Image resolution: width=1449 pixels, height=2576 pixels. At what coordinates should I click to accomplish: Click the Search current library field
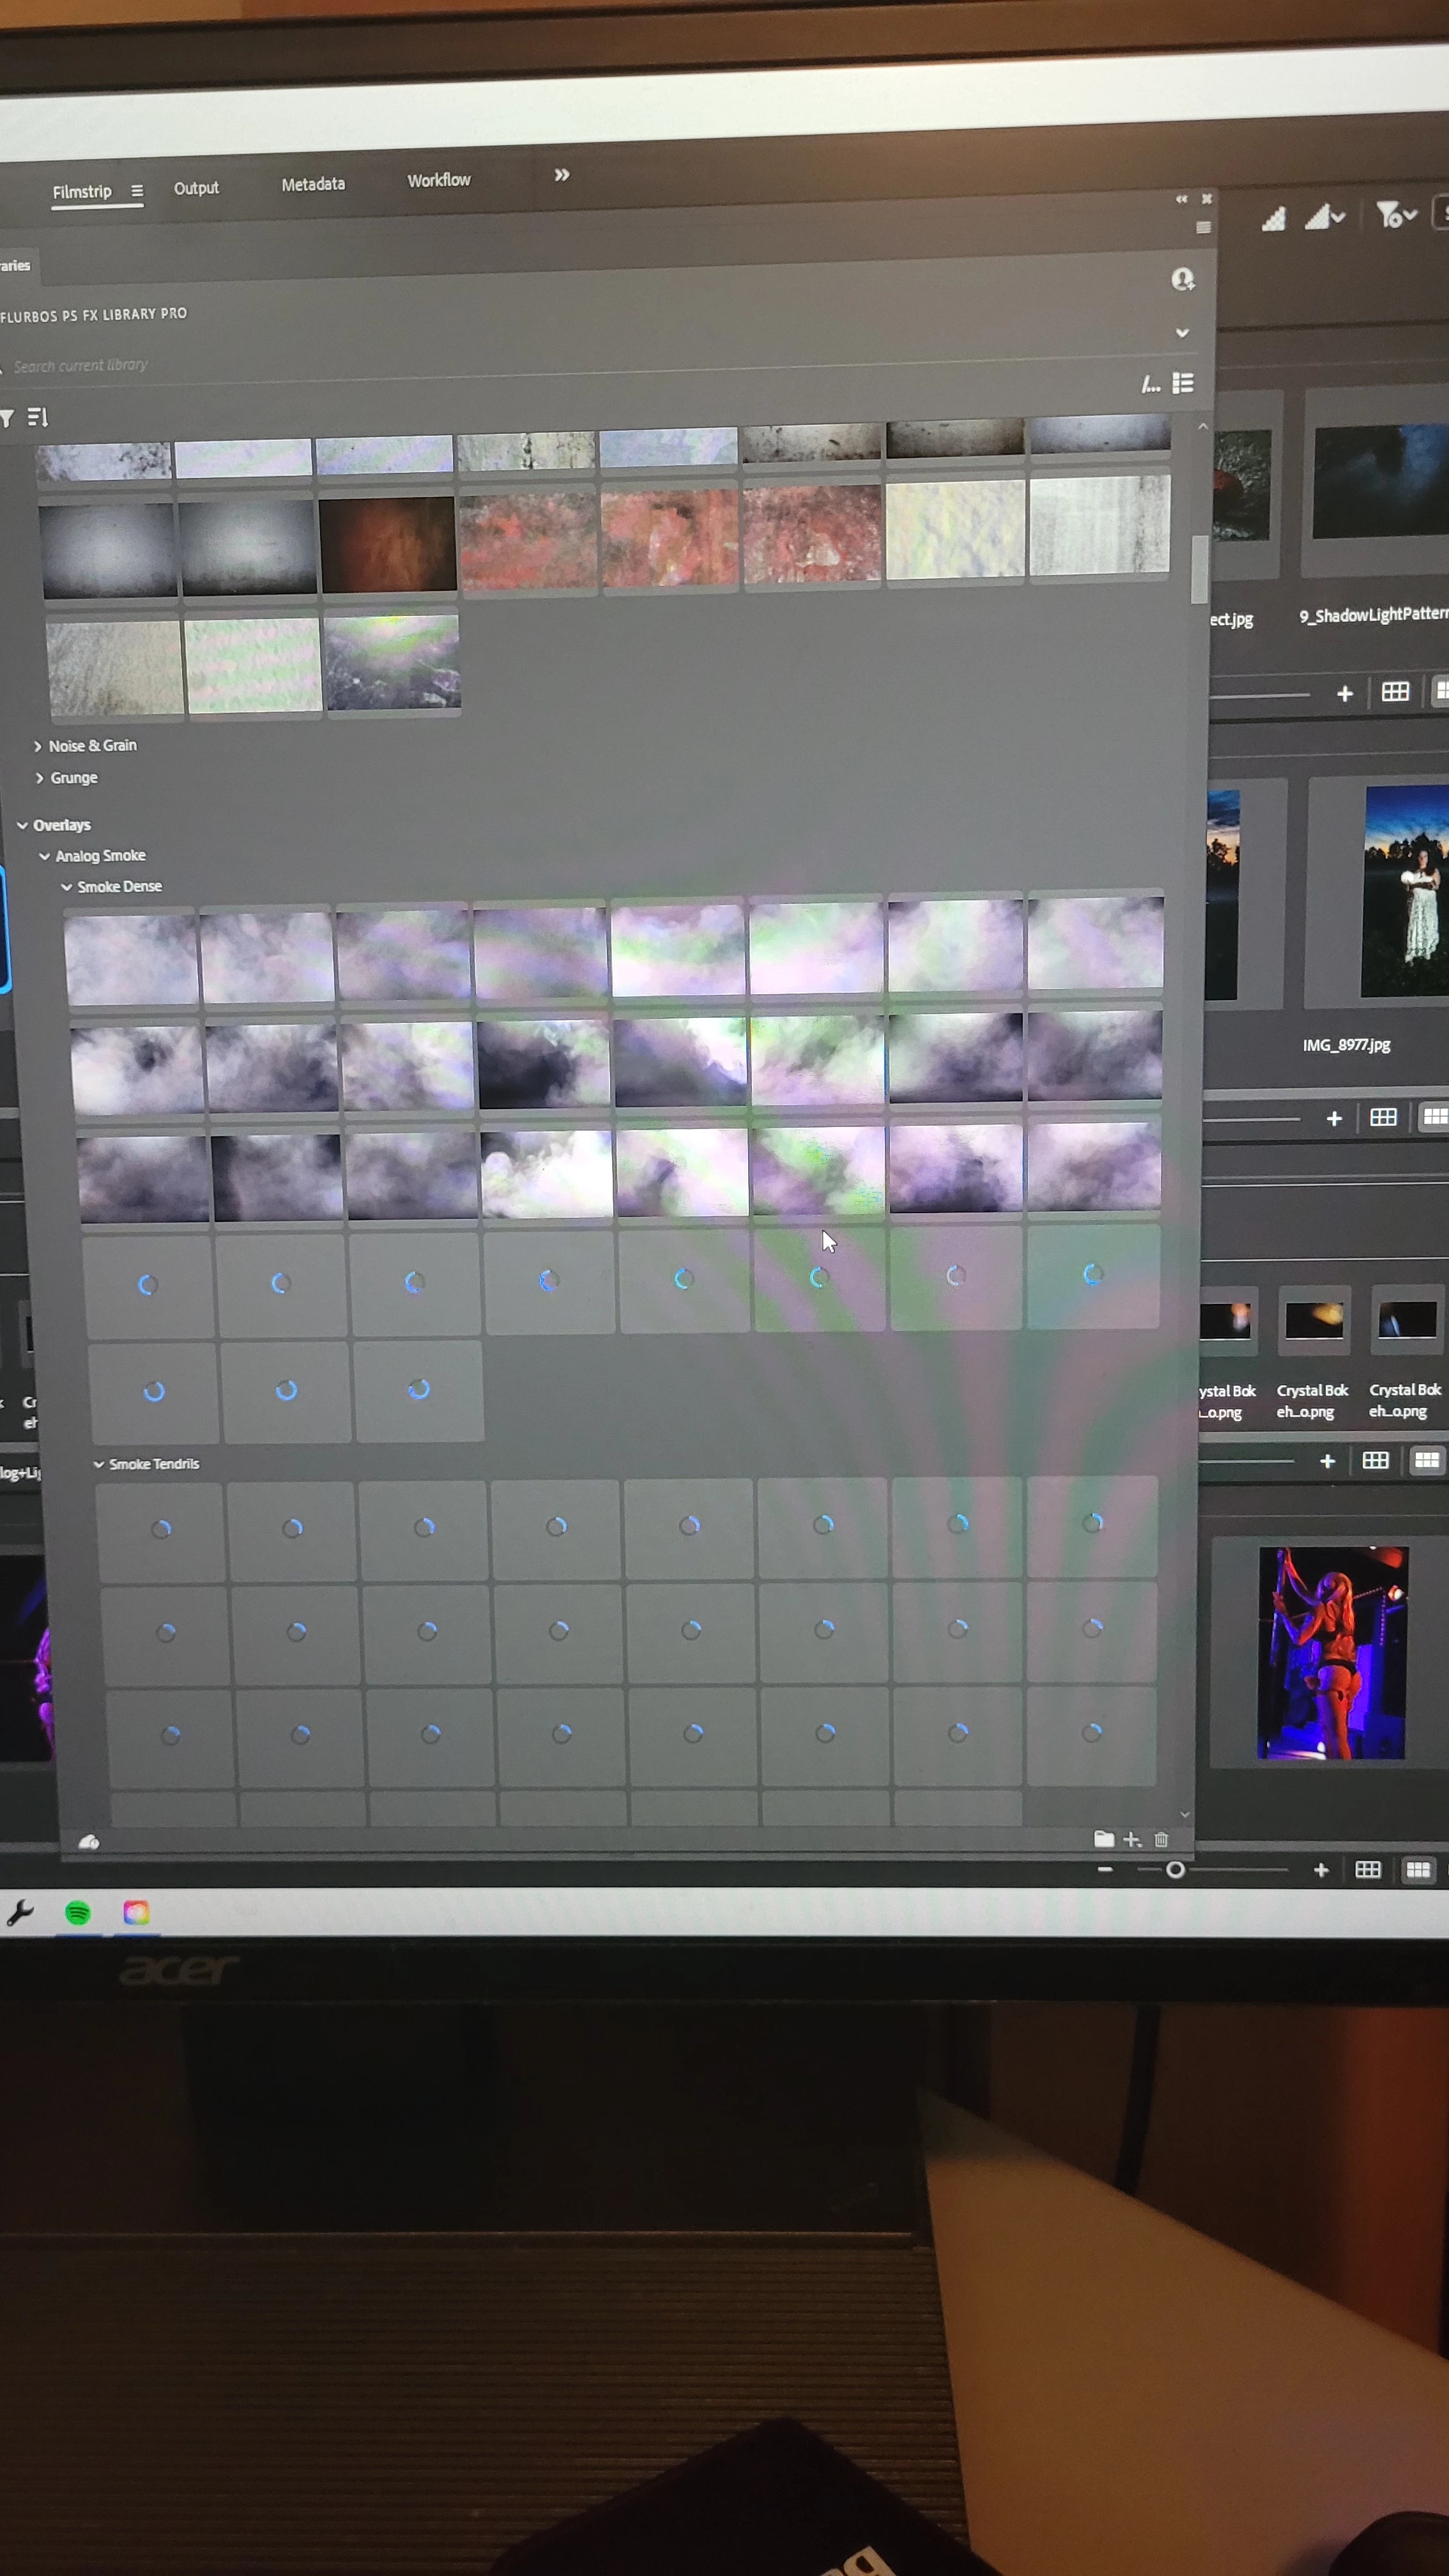pyautogui.click(x=80, y=366)
